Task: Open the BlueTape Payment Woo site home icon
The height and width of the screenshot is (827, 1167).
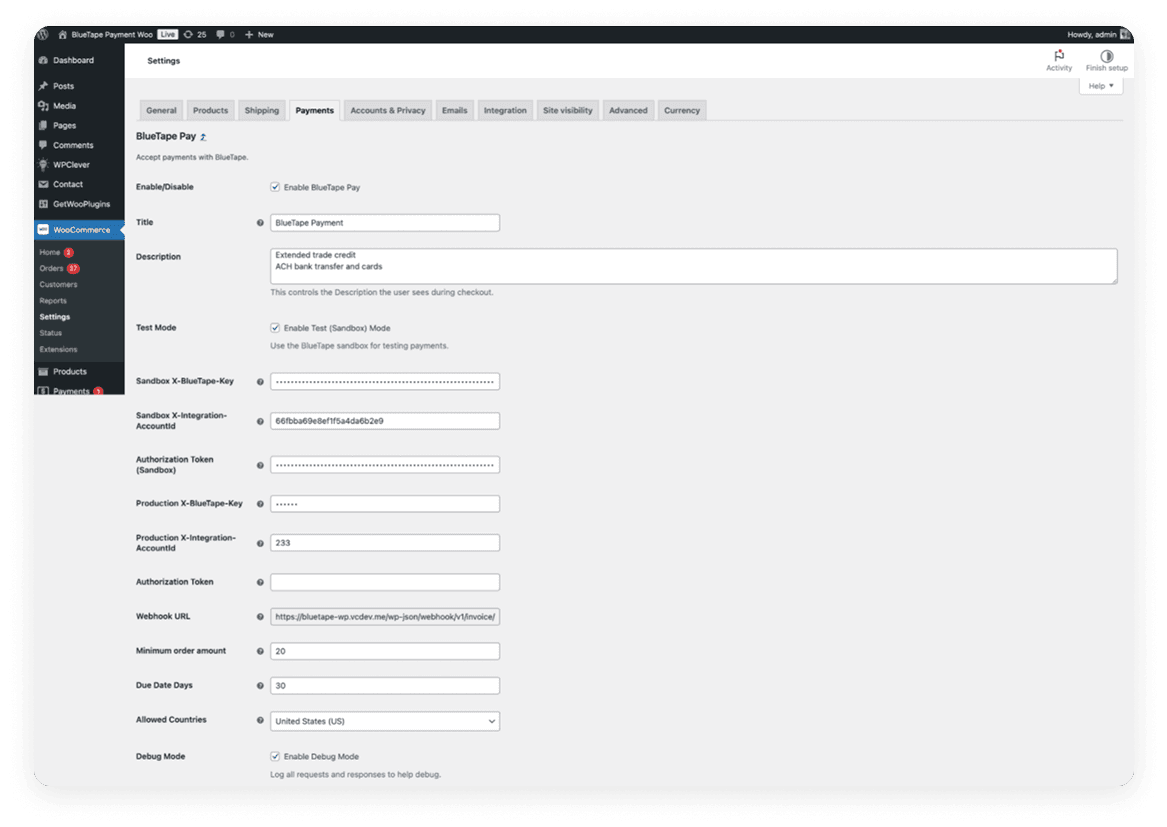Action: click(x=63, y=34)
